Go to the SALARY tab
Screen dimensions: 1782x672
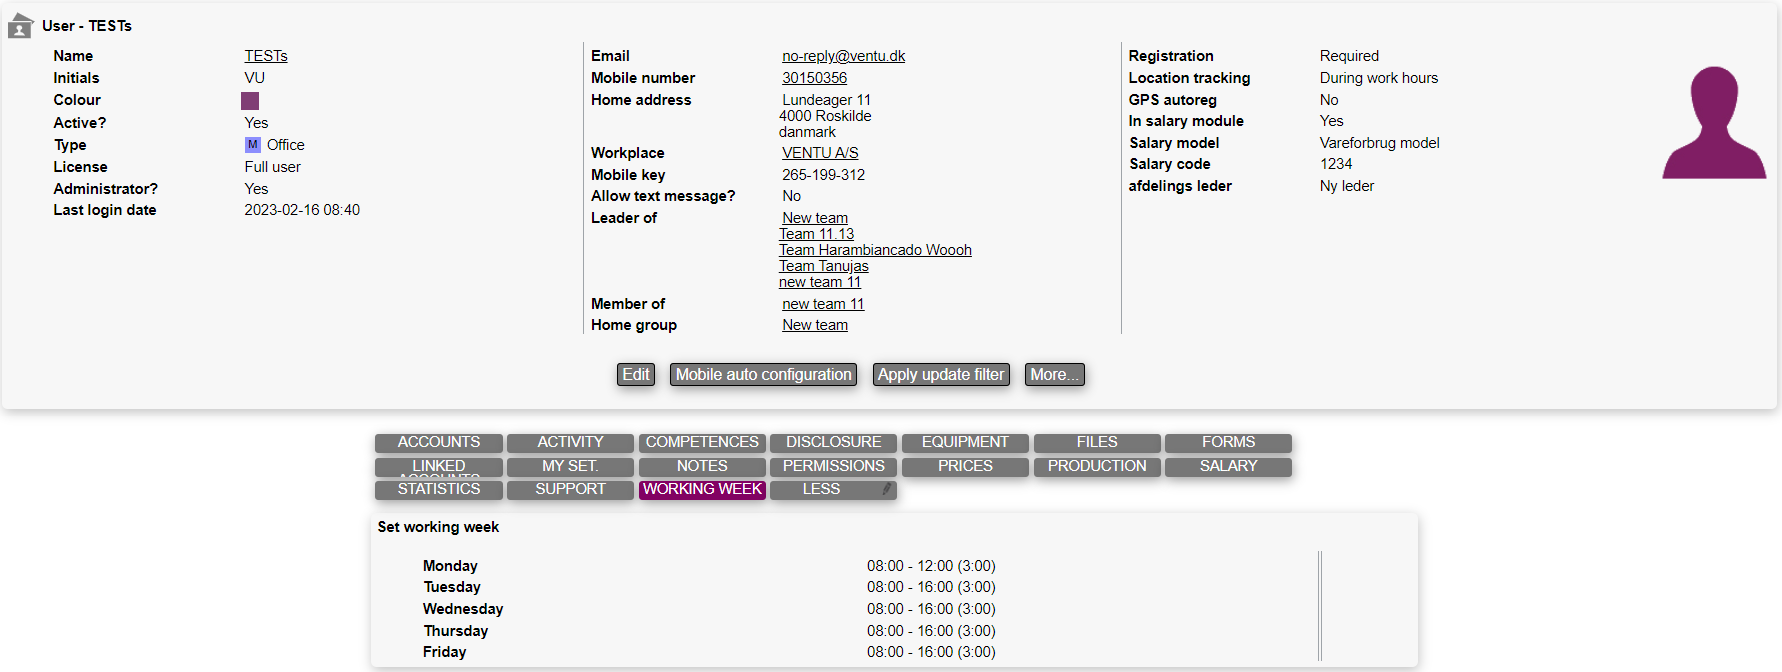[1228, 466]
